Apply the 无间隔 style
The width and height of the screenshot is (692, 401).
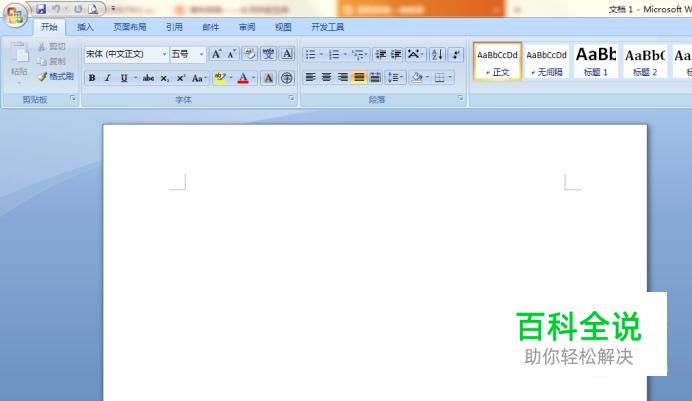coord(546,61)
